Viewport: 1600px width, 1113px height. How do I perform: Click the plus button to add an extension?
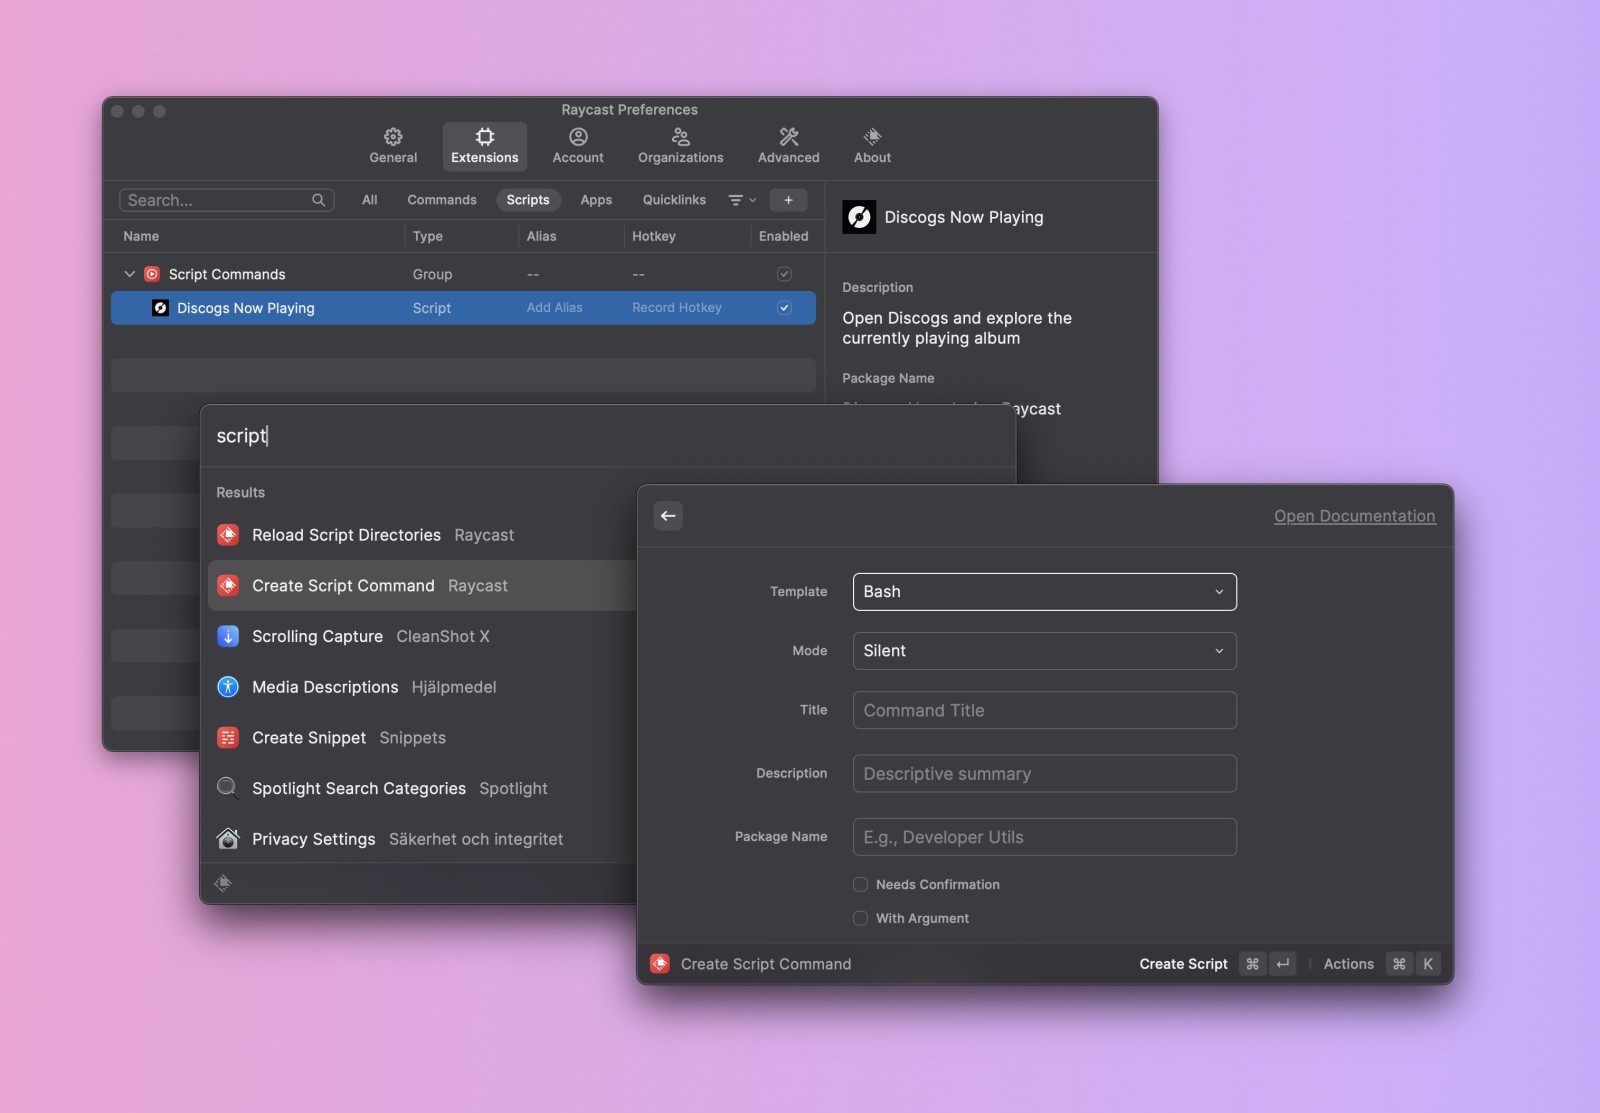[x=788, y=200]
